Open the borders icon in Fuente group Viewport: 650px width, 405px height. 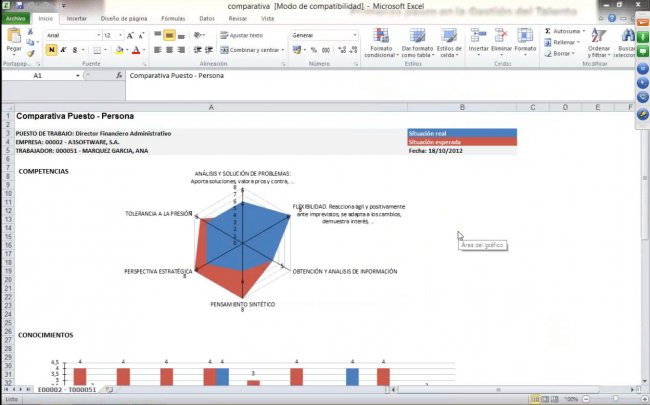pyautogui.click(x=97, y=50)
